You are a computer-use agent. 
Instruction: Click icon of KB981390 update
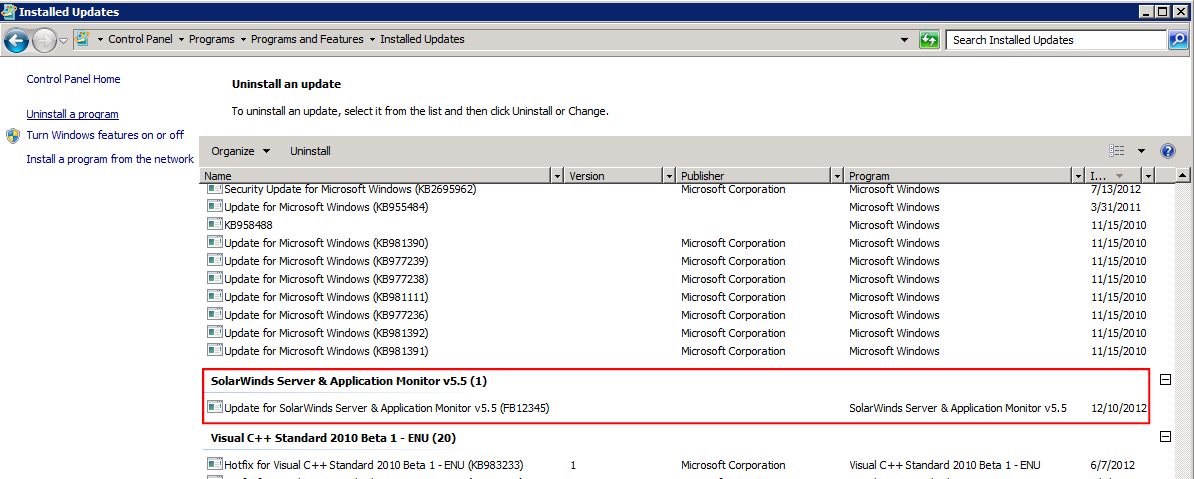click(x=215, y=243)
